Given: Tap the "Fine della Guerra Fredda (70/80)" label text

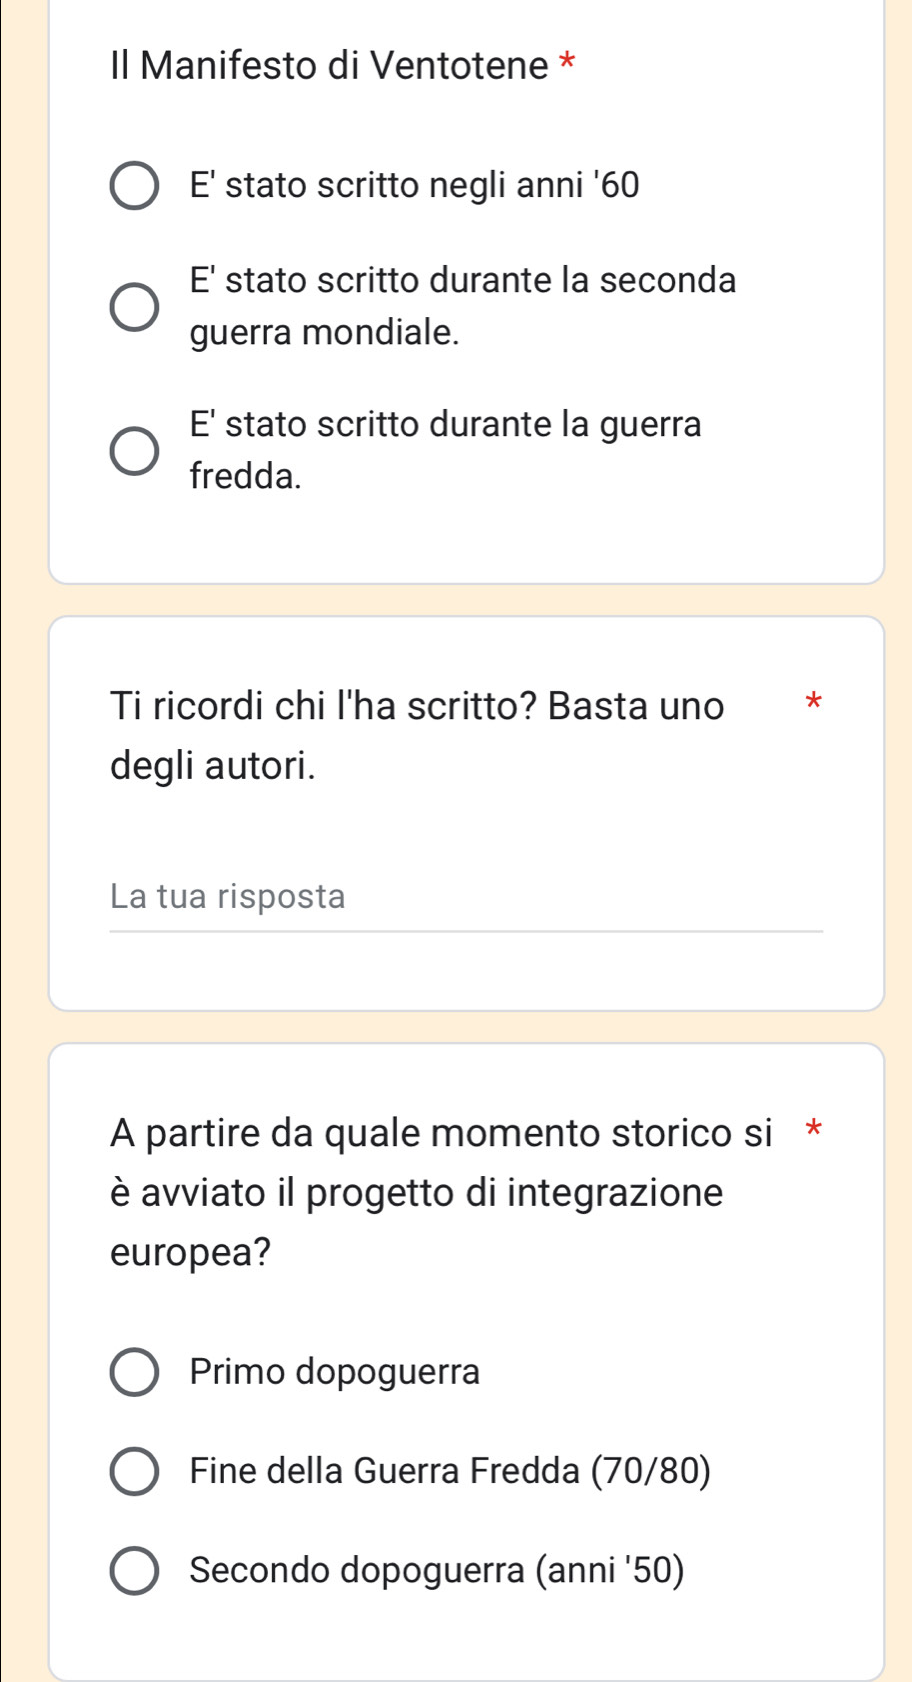Looking at the screenshot, I should [x=450, y=1471].
